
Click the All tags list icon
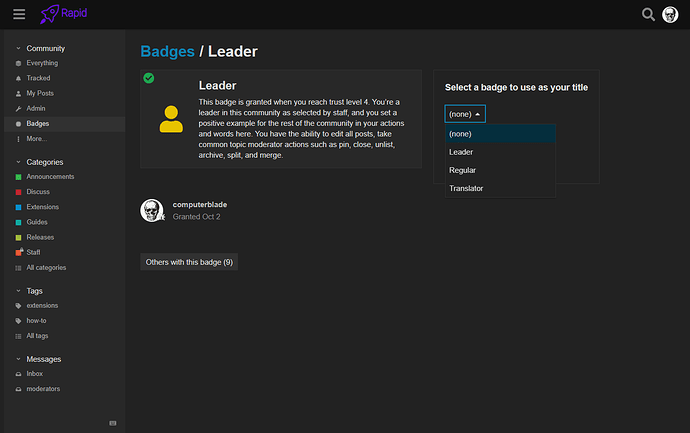18,336
